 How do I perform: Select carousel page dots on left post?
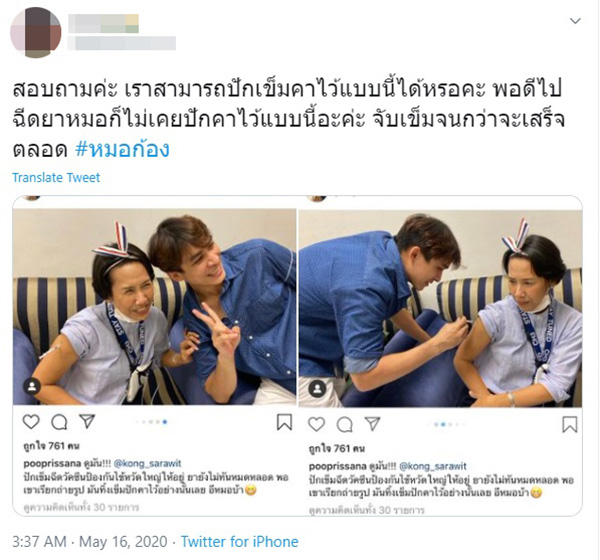(x=152, y=422)
